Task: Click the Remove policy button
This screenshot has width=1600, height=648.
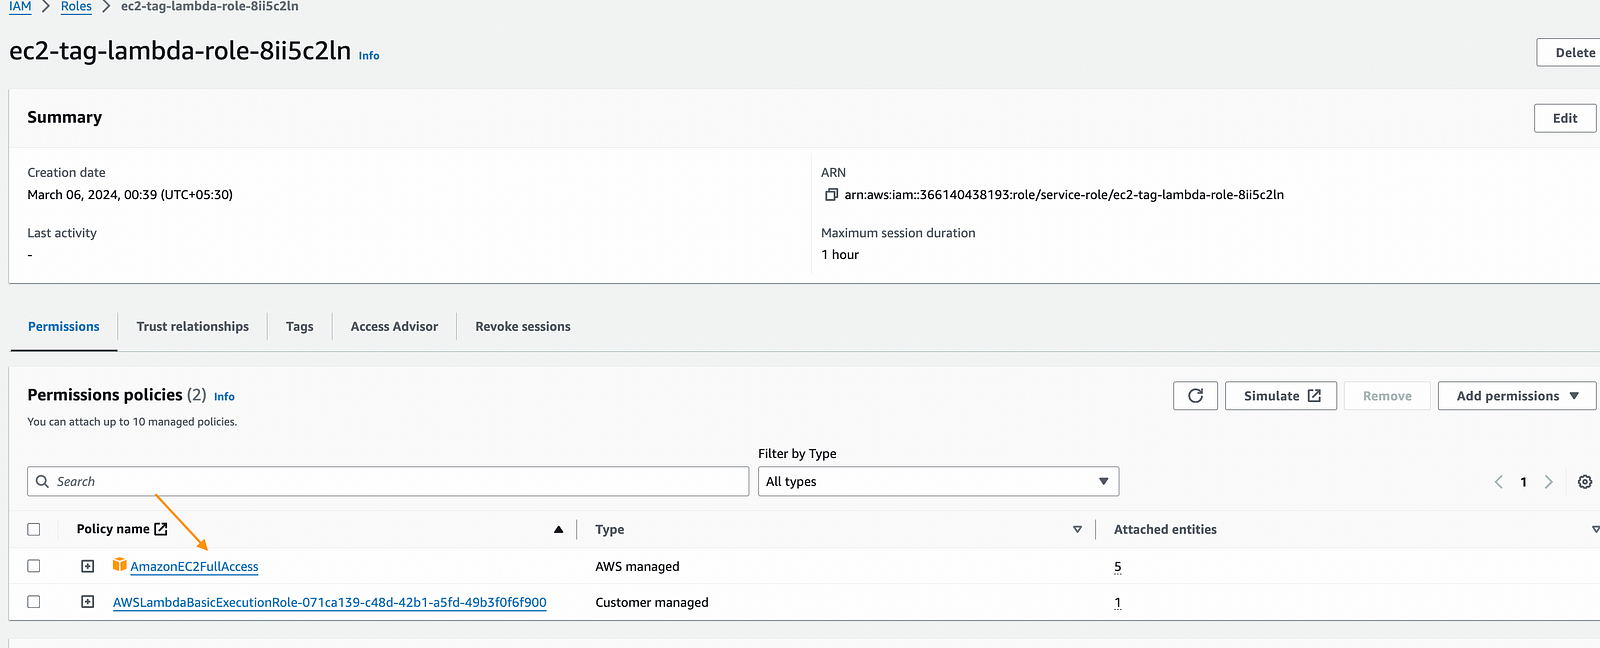Action: pyautogui.click(x=1387, y=396)
